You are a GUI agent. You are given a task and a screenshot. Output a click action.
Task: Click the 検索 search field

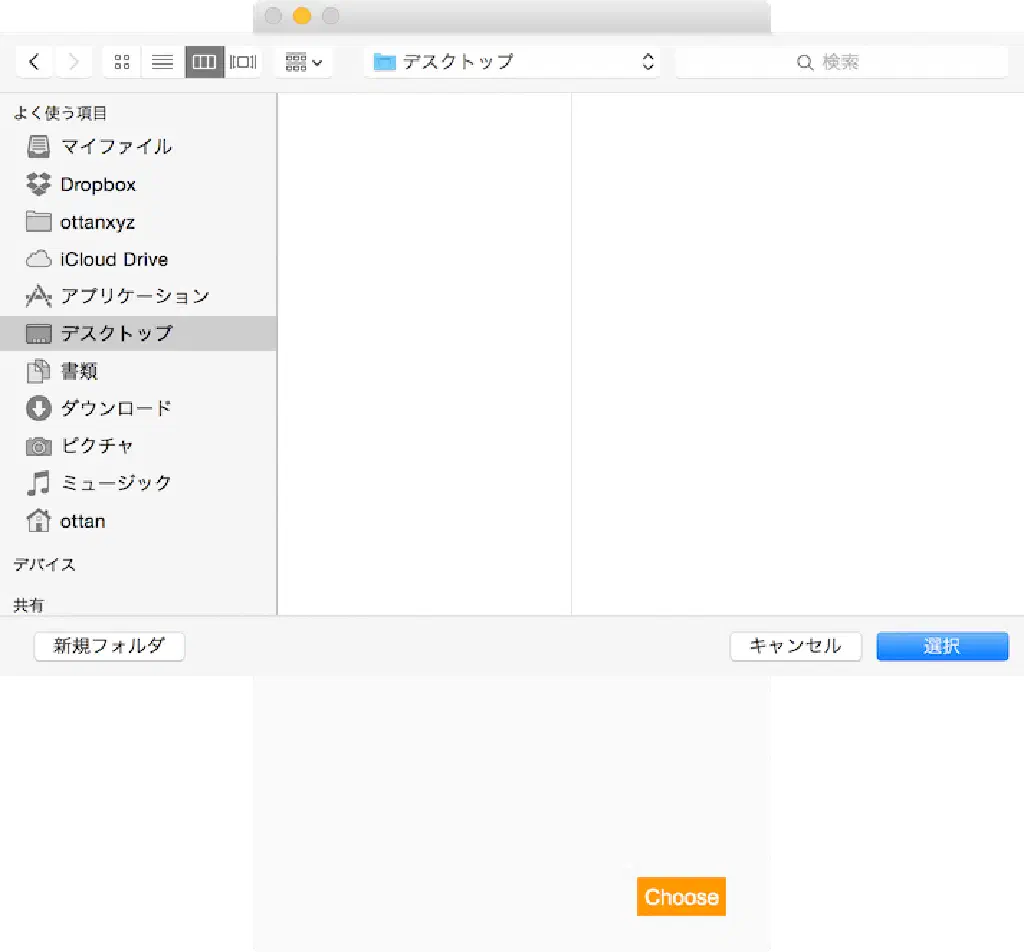click(841, 62)
